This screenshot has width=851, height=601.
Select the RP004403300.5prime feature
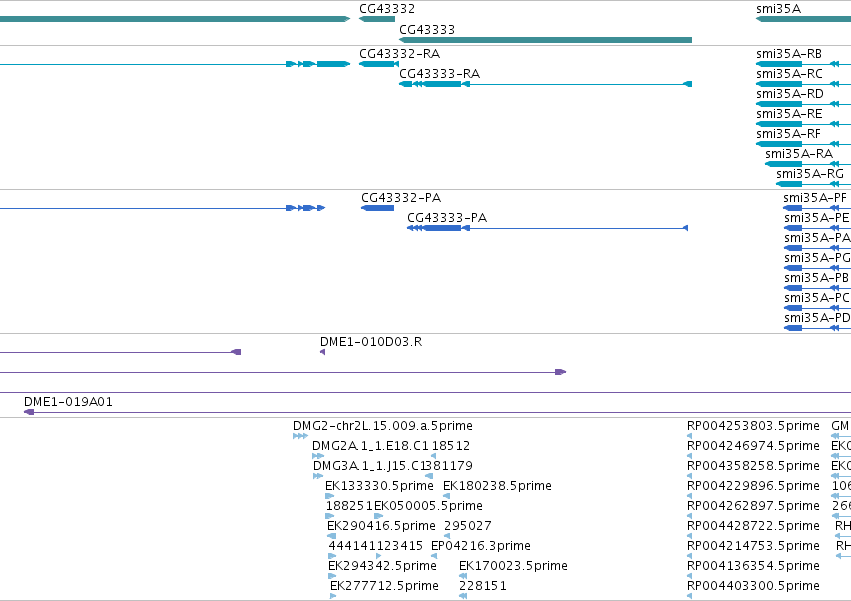tap(689, 596)
